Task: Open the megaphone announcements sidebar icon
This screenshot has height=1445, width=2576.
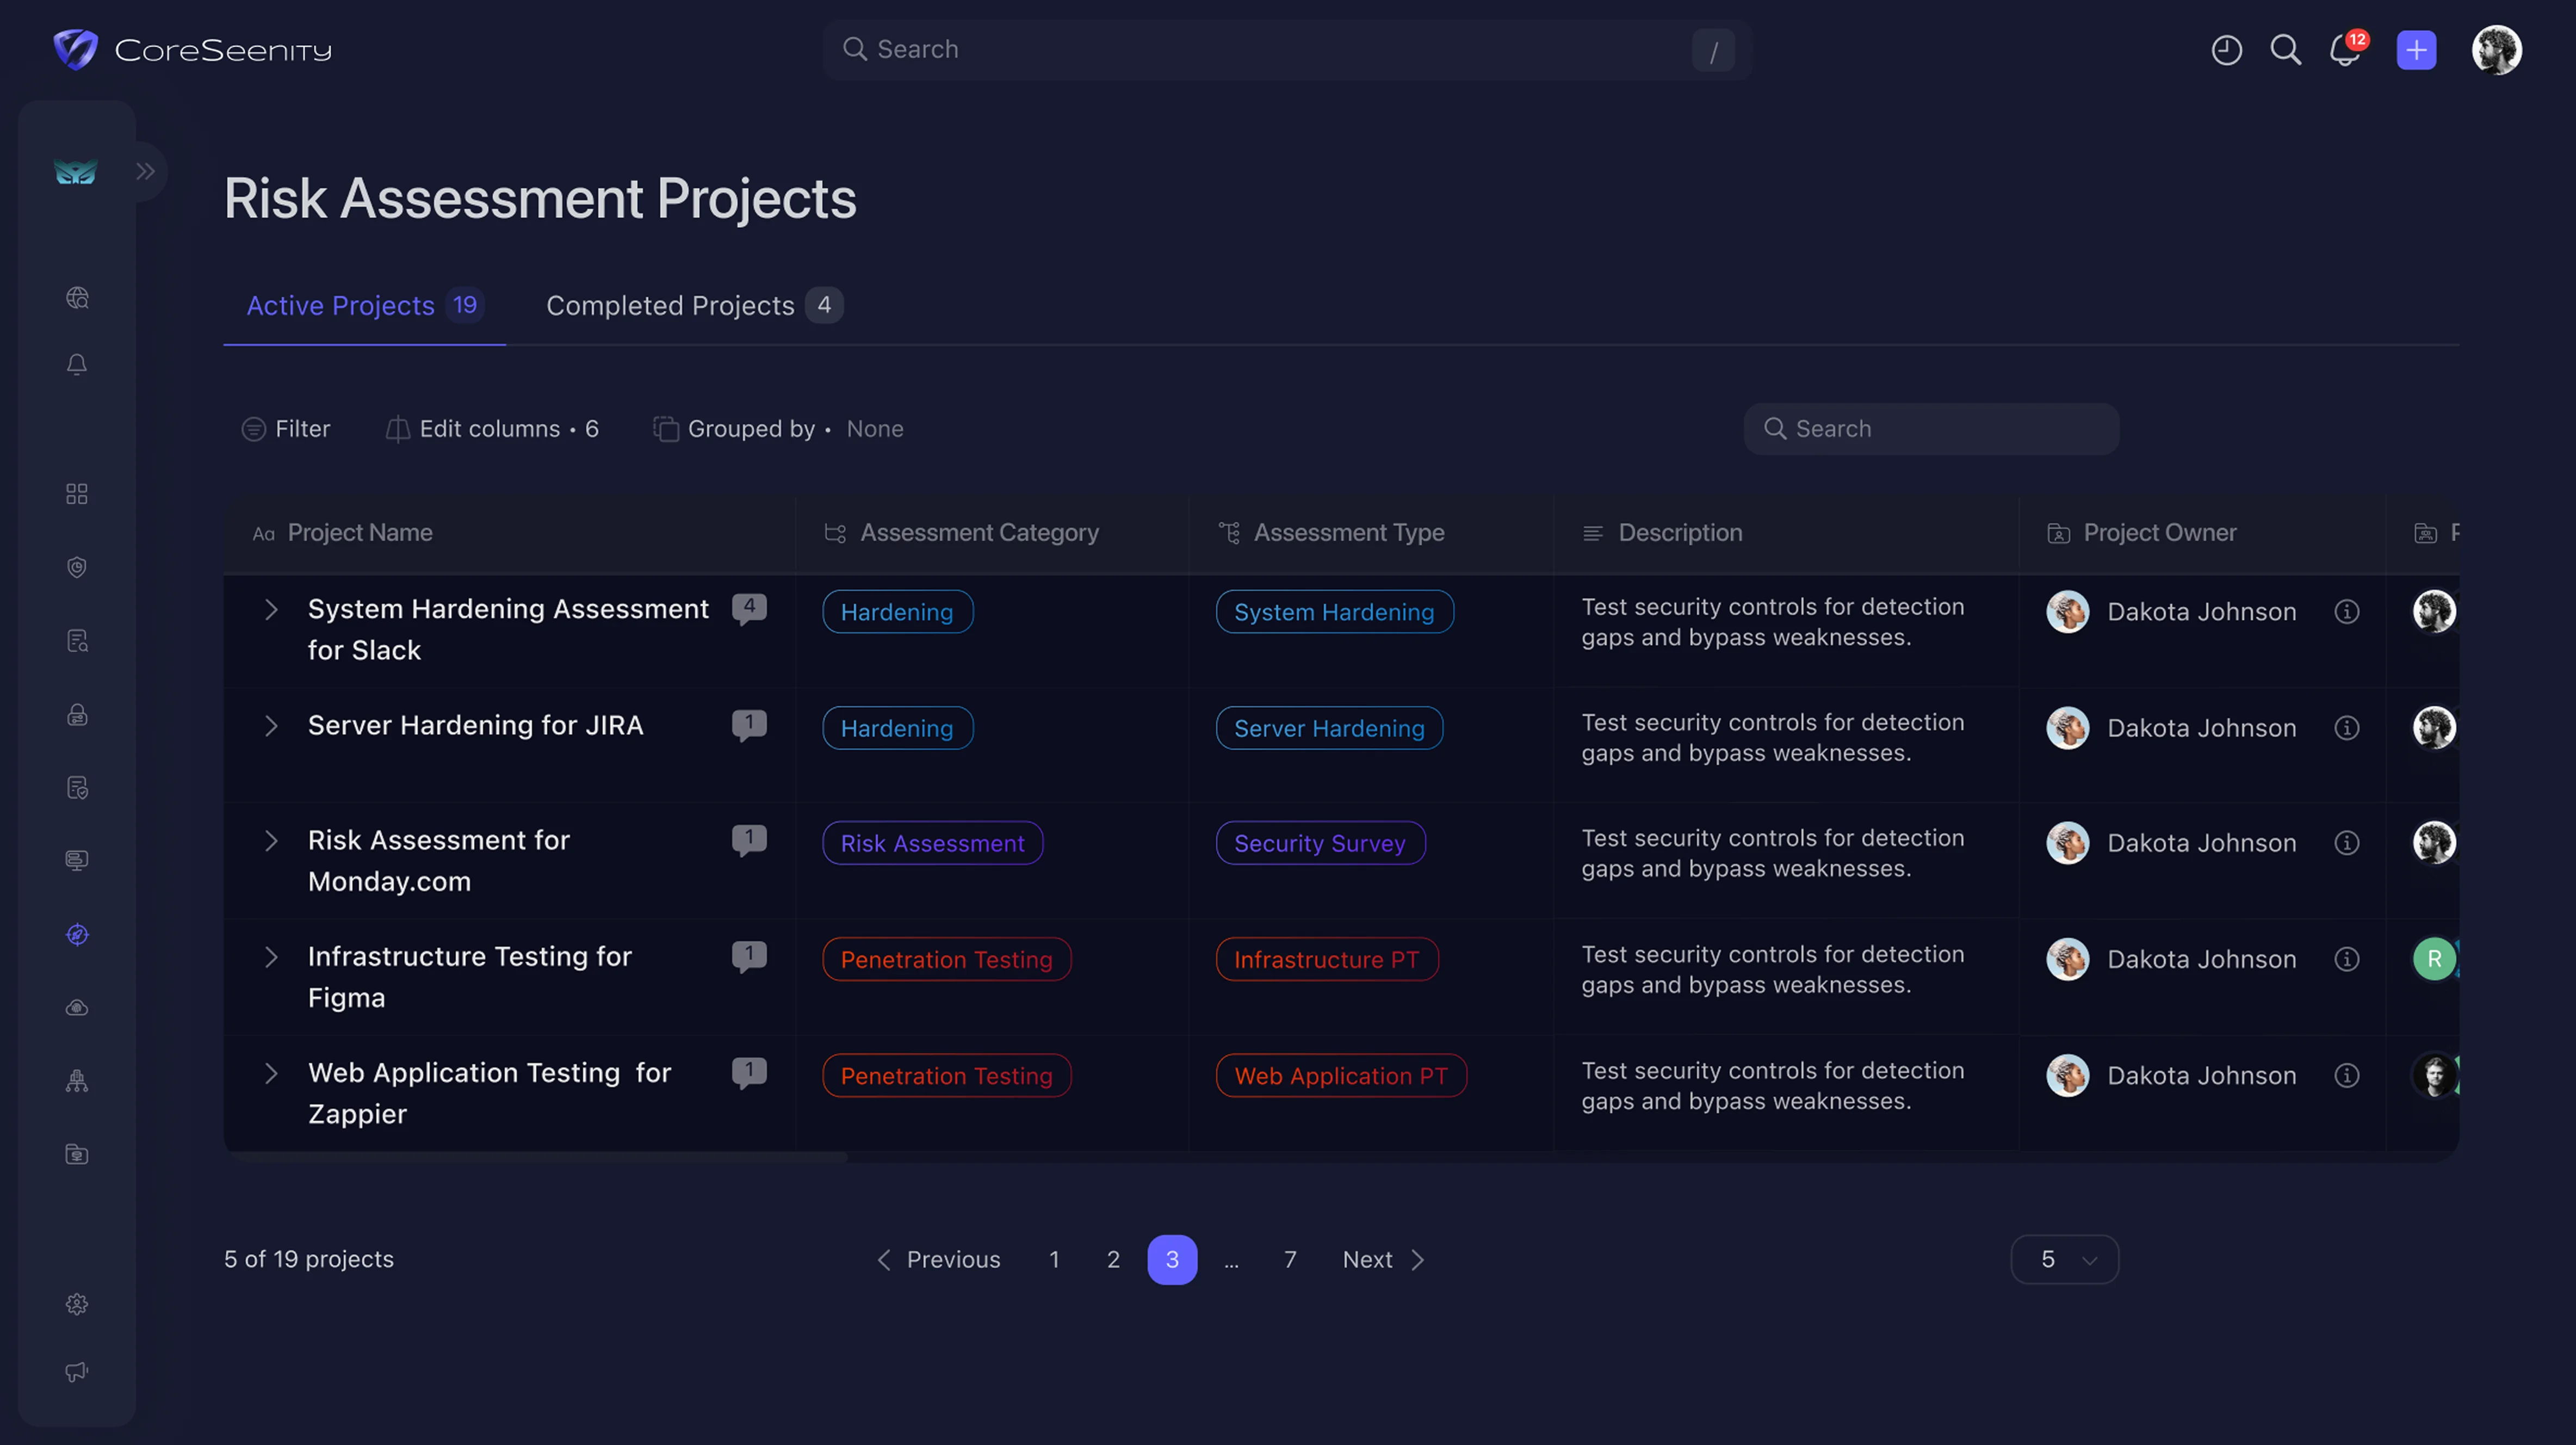Action: tap(77, 1372)
